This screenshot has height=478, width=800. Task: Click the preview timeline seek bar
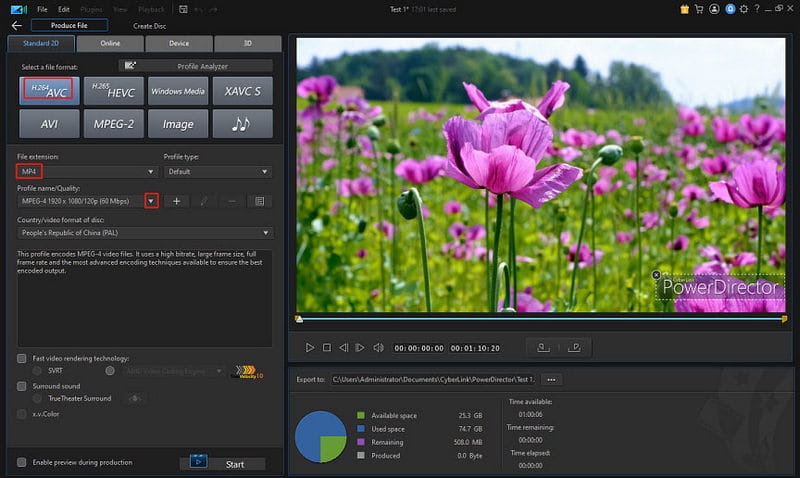[x=540, y=319]
